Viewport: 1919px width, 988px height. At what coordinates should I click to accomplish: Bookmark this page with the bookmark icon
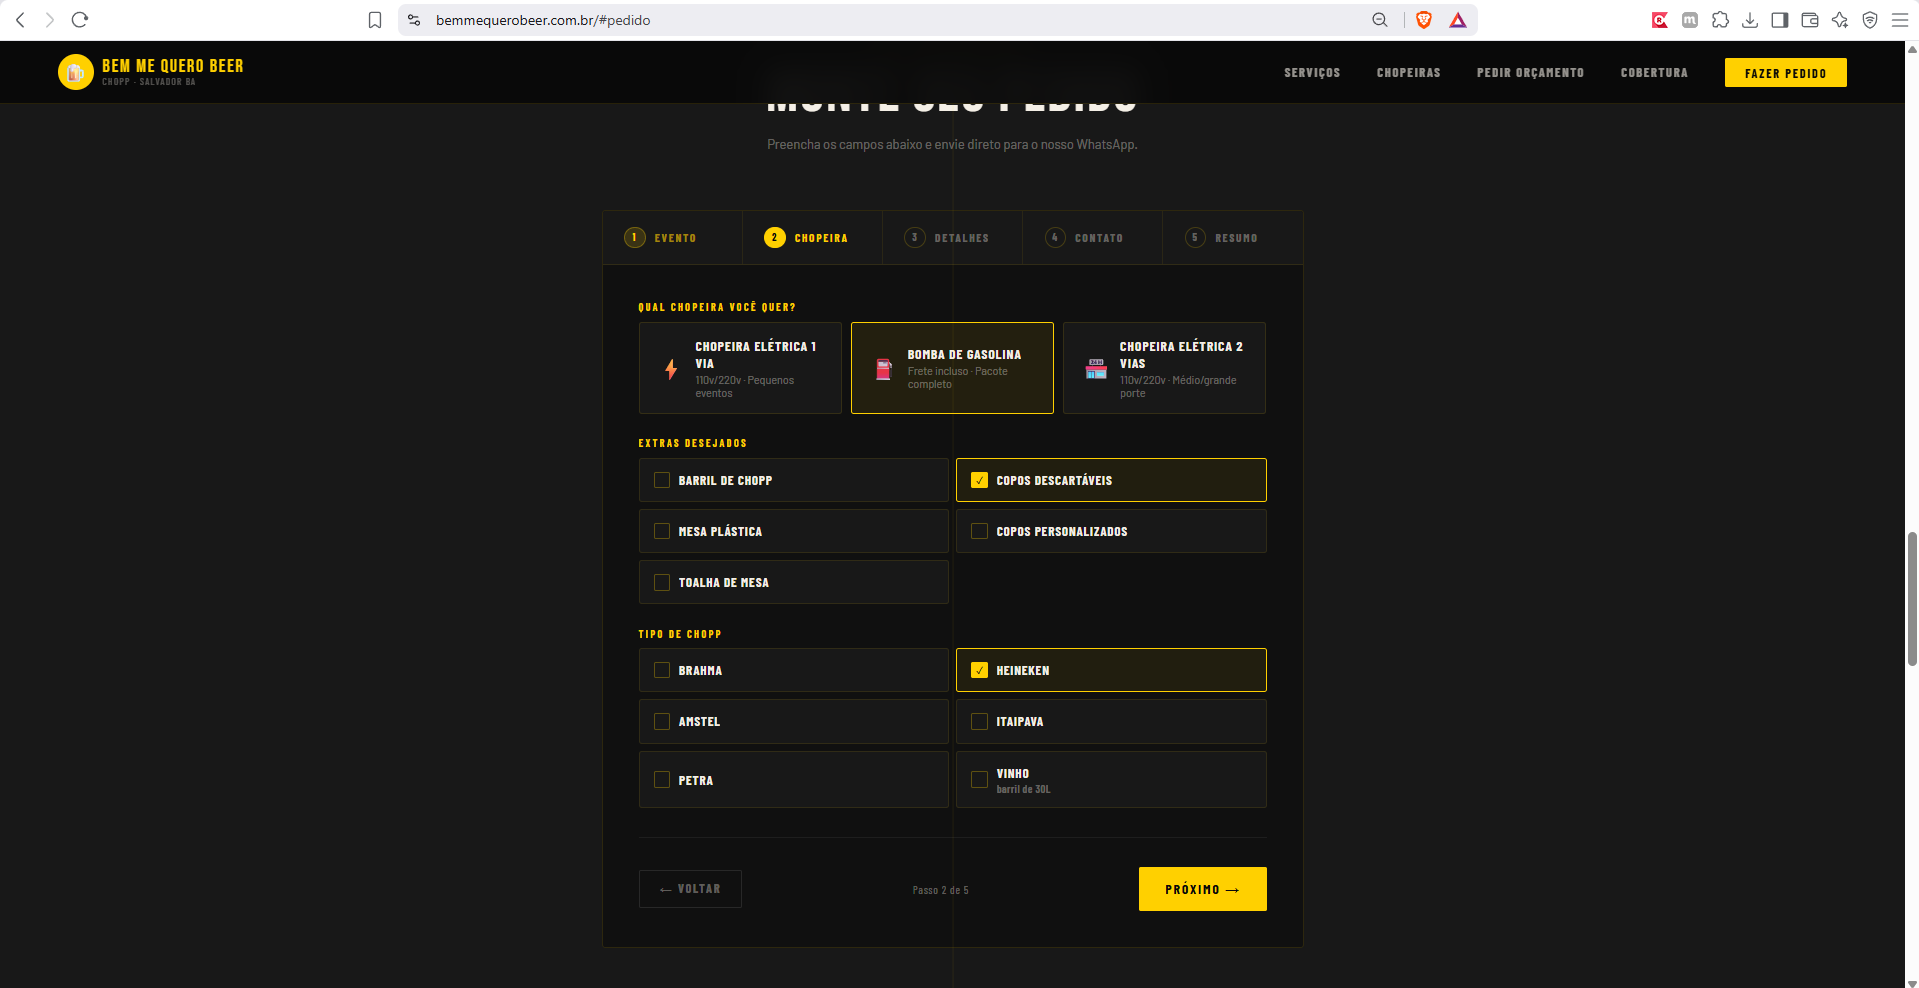coord(375,20)
